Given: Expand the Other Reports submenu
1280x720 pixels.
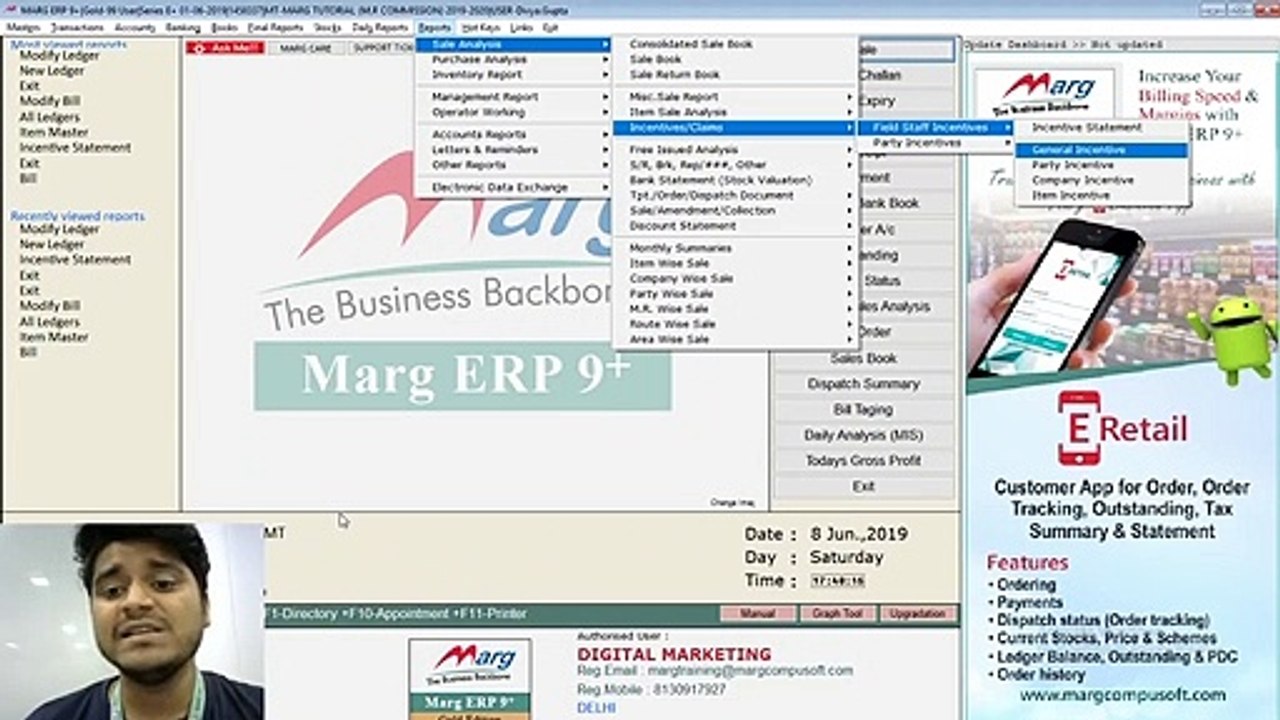Looking at the screenshot, I should coord(514,165).
